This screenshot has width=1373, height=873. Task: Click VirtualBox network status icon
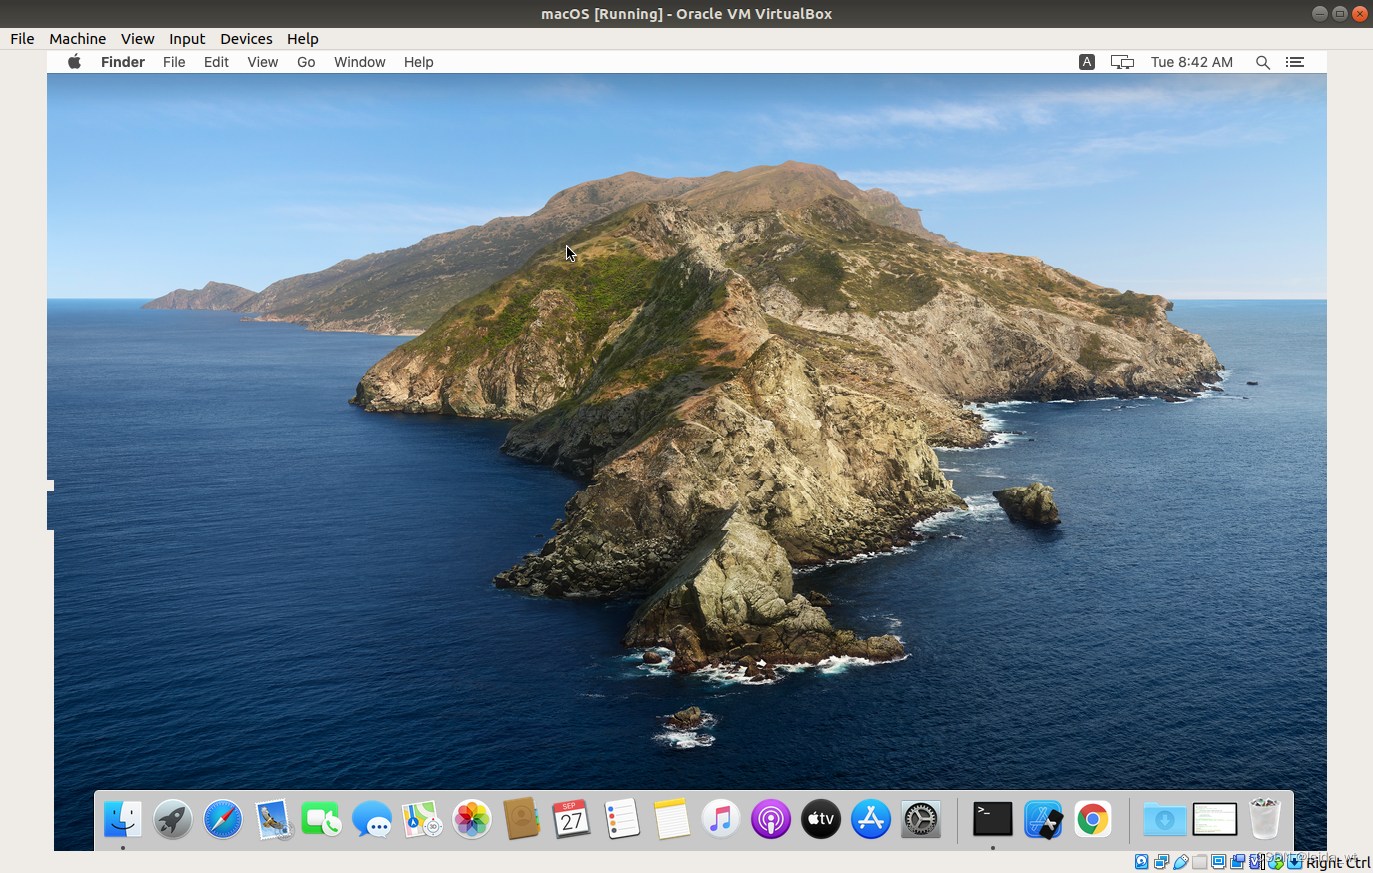[1161, 862]
